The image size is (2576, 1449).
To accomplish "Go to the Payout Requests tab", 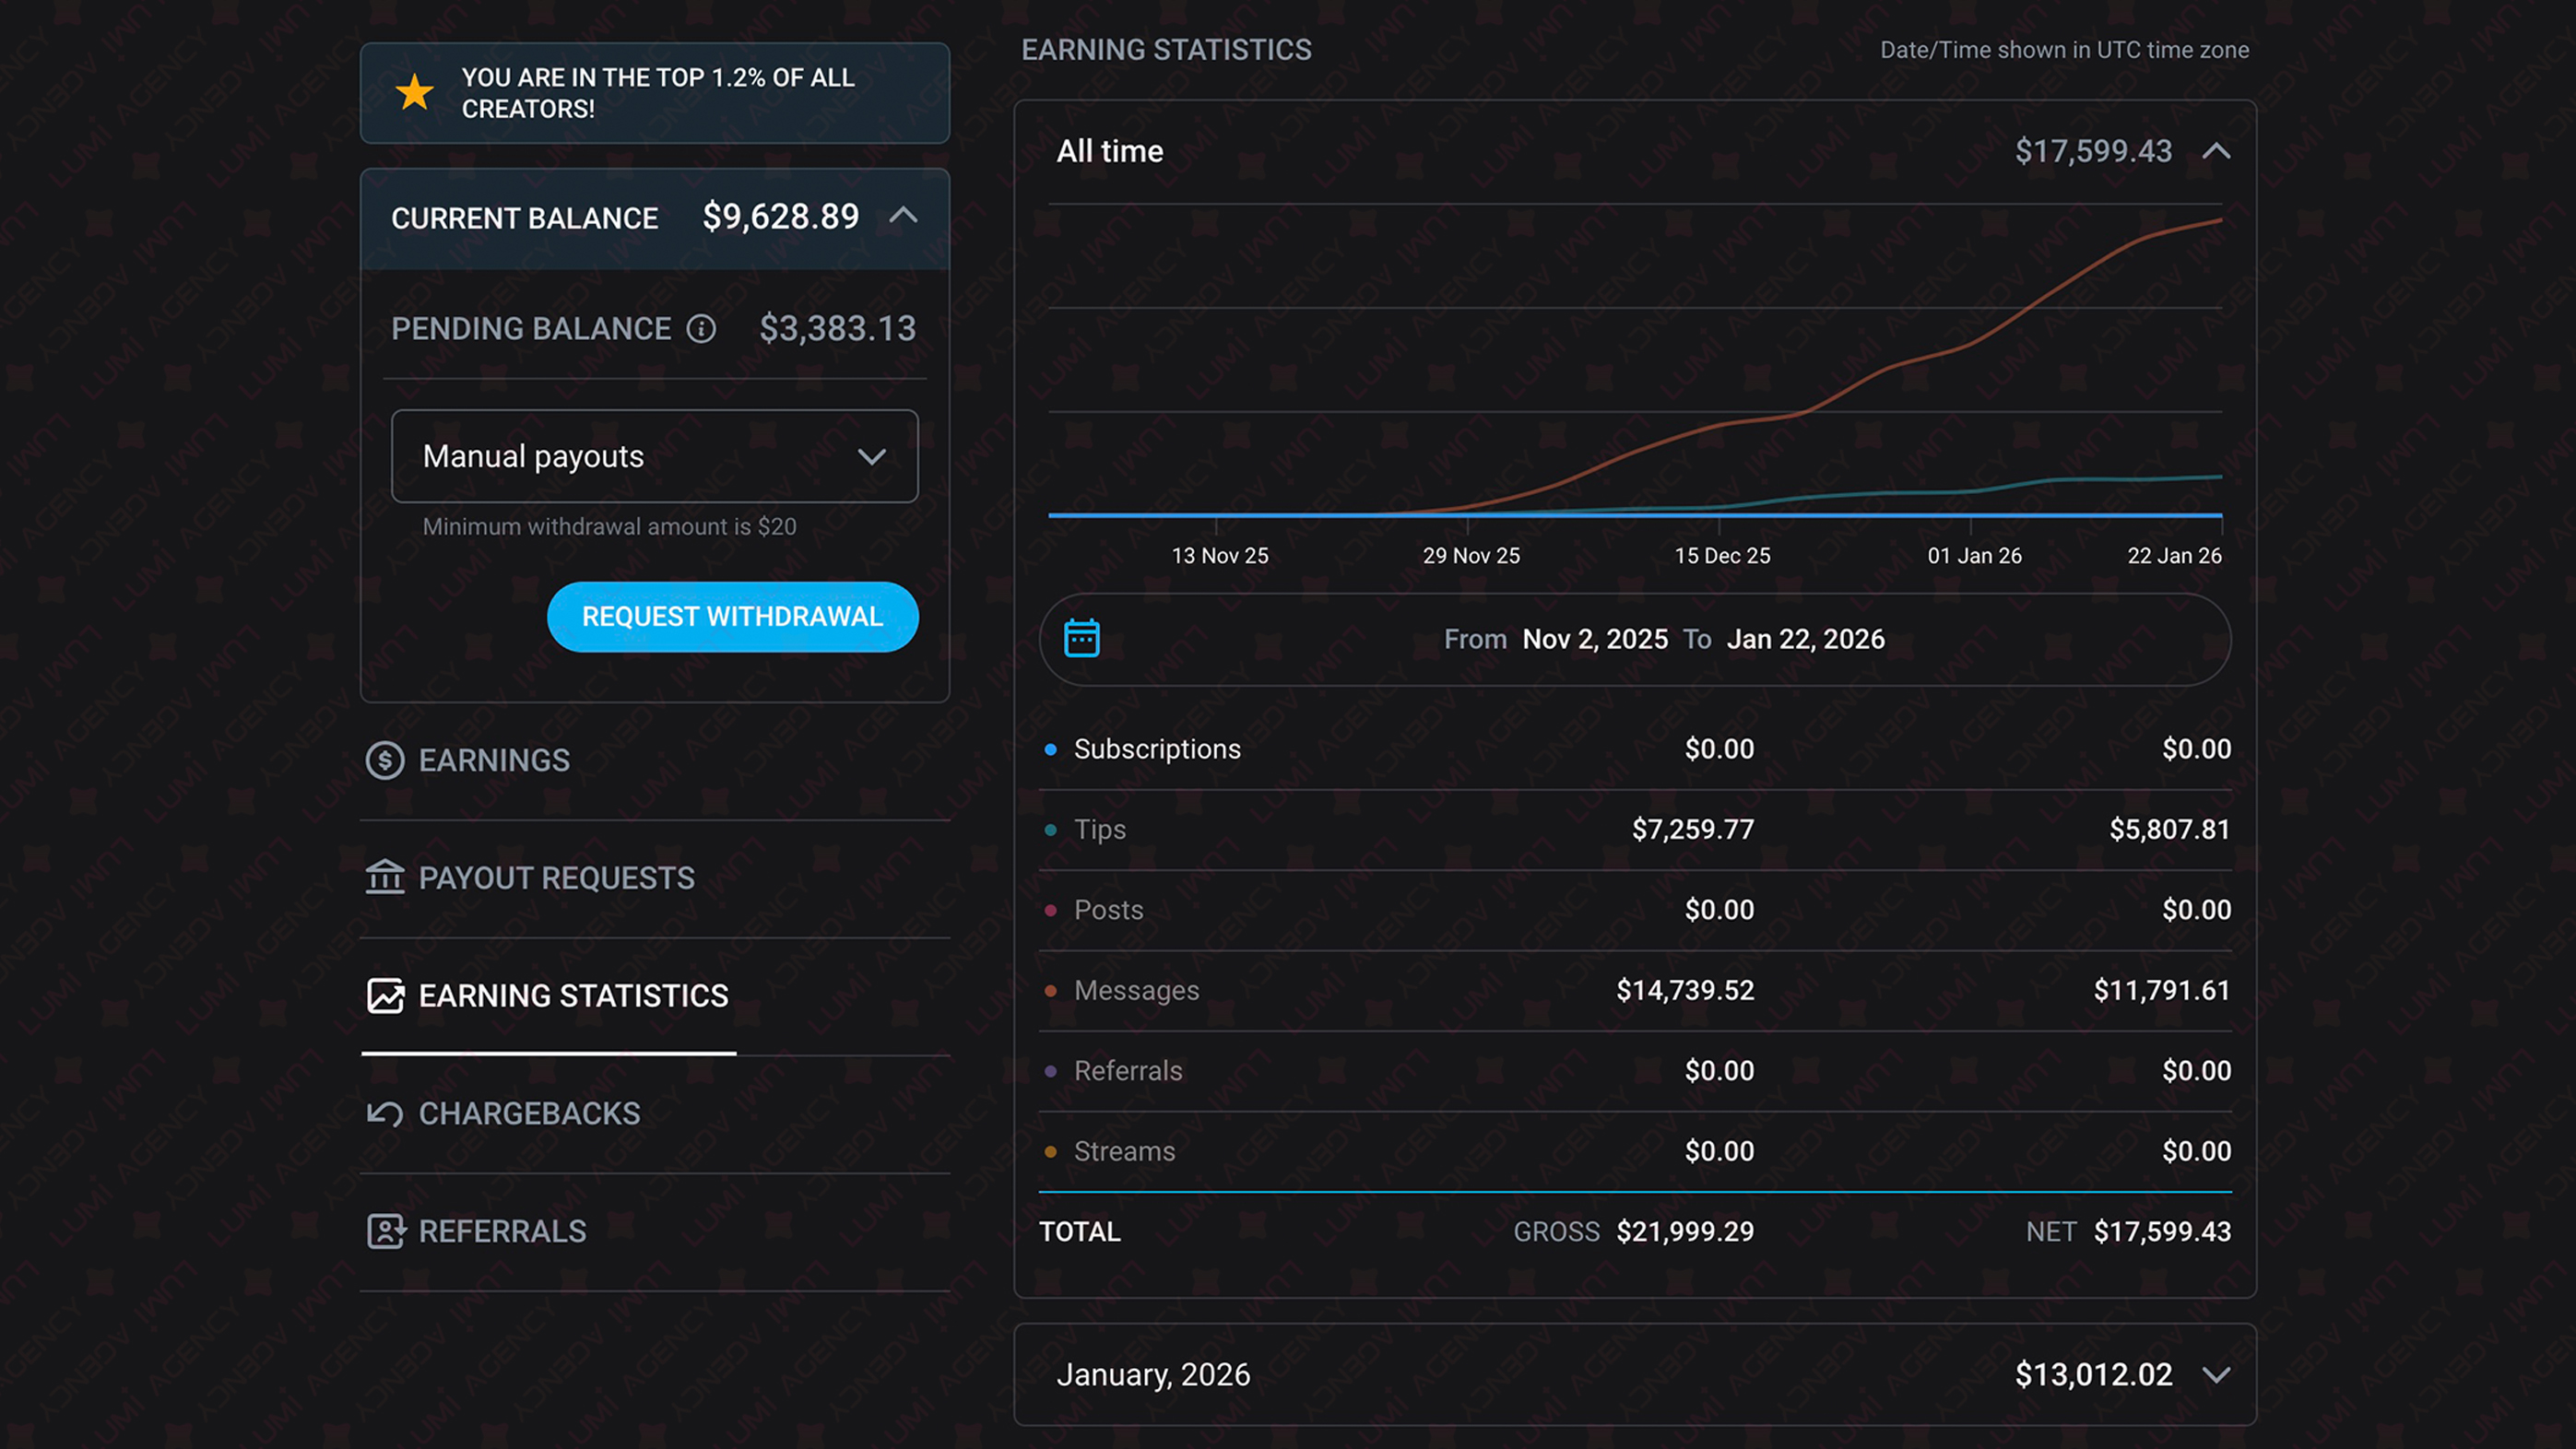I will [x=556, y=878].
